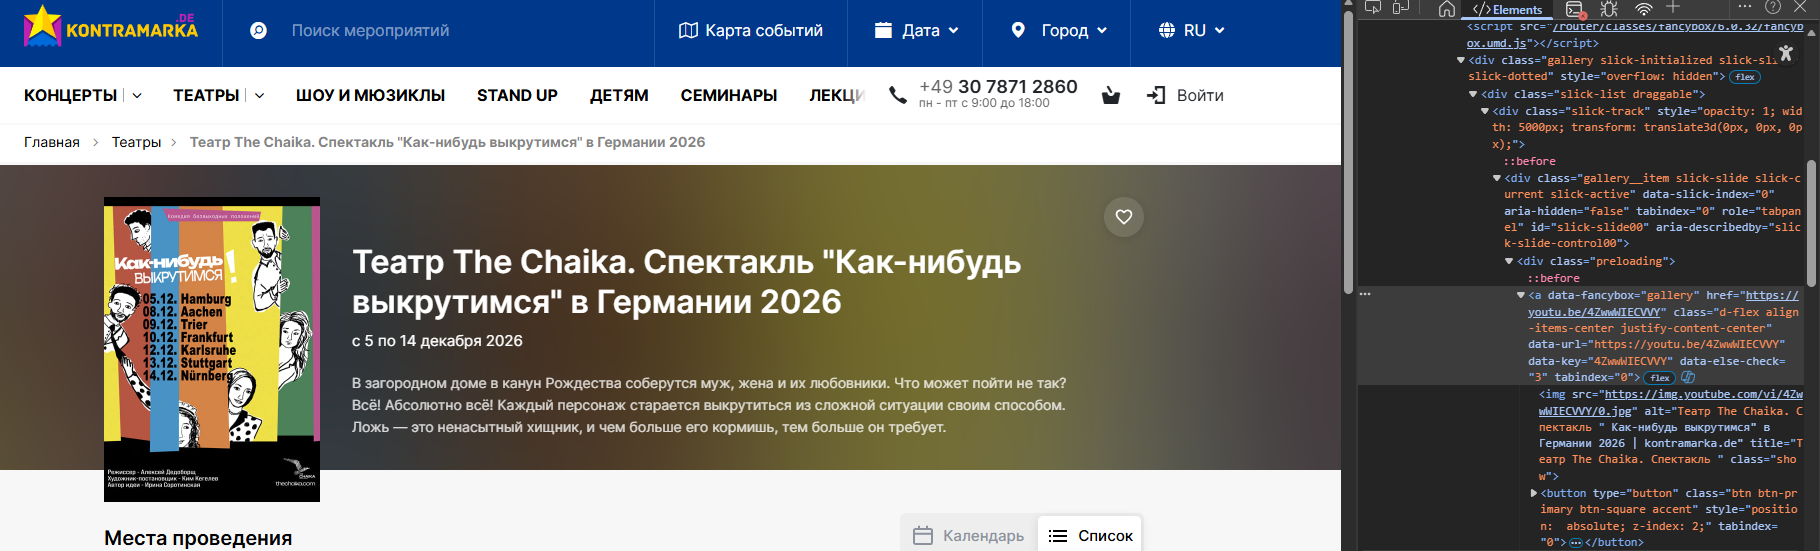
Task: Click the DevTools plus more-tools icon
Action: (x=1673, y=8)
